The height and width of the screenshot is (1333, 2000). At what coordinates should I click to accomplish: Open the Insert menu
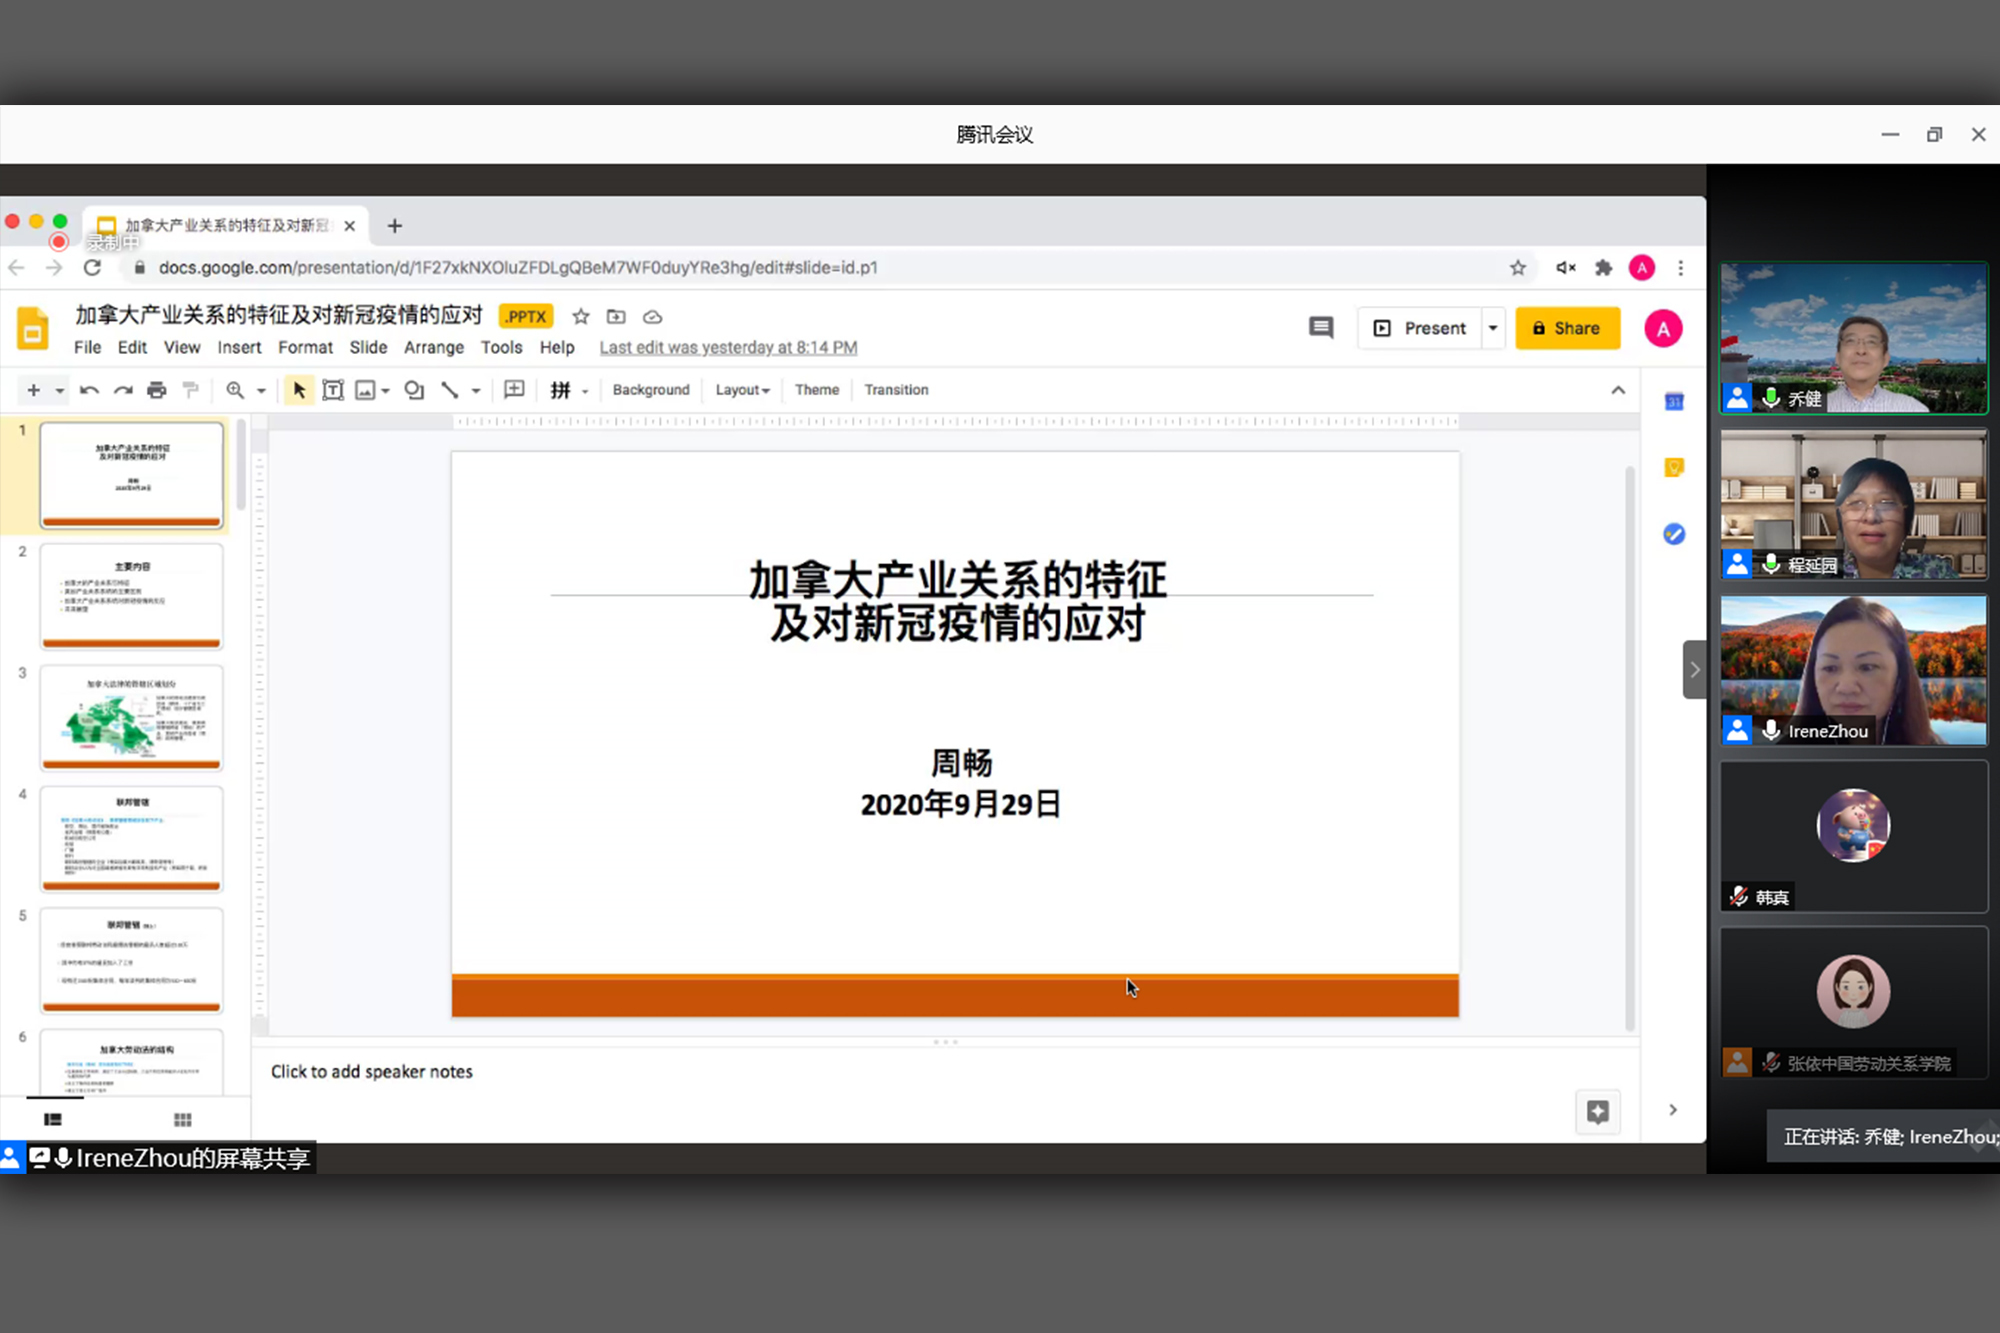[239, 347]
